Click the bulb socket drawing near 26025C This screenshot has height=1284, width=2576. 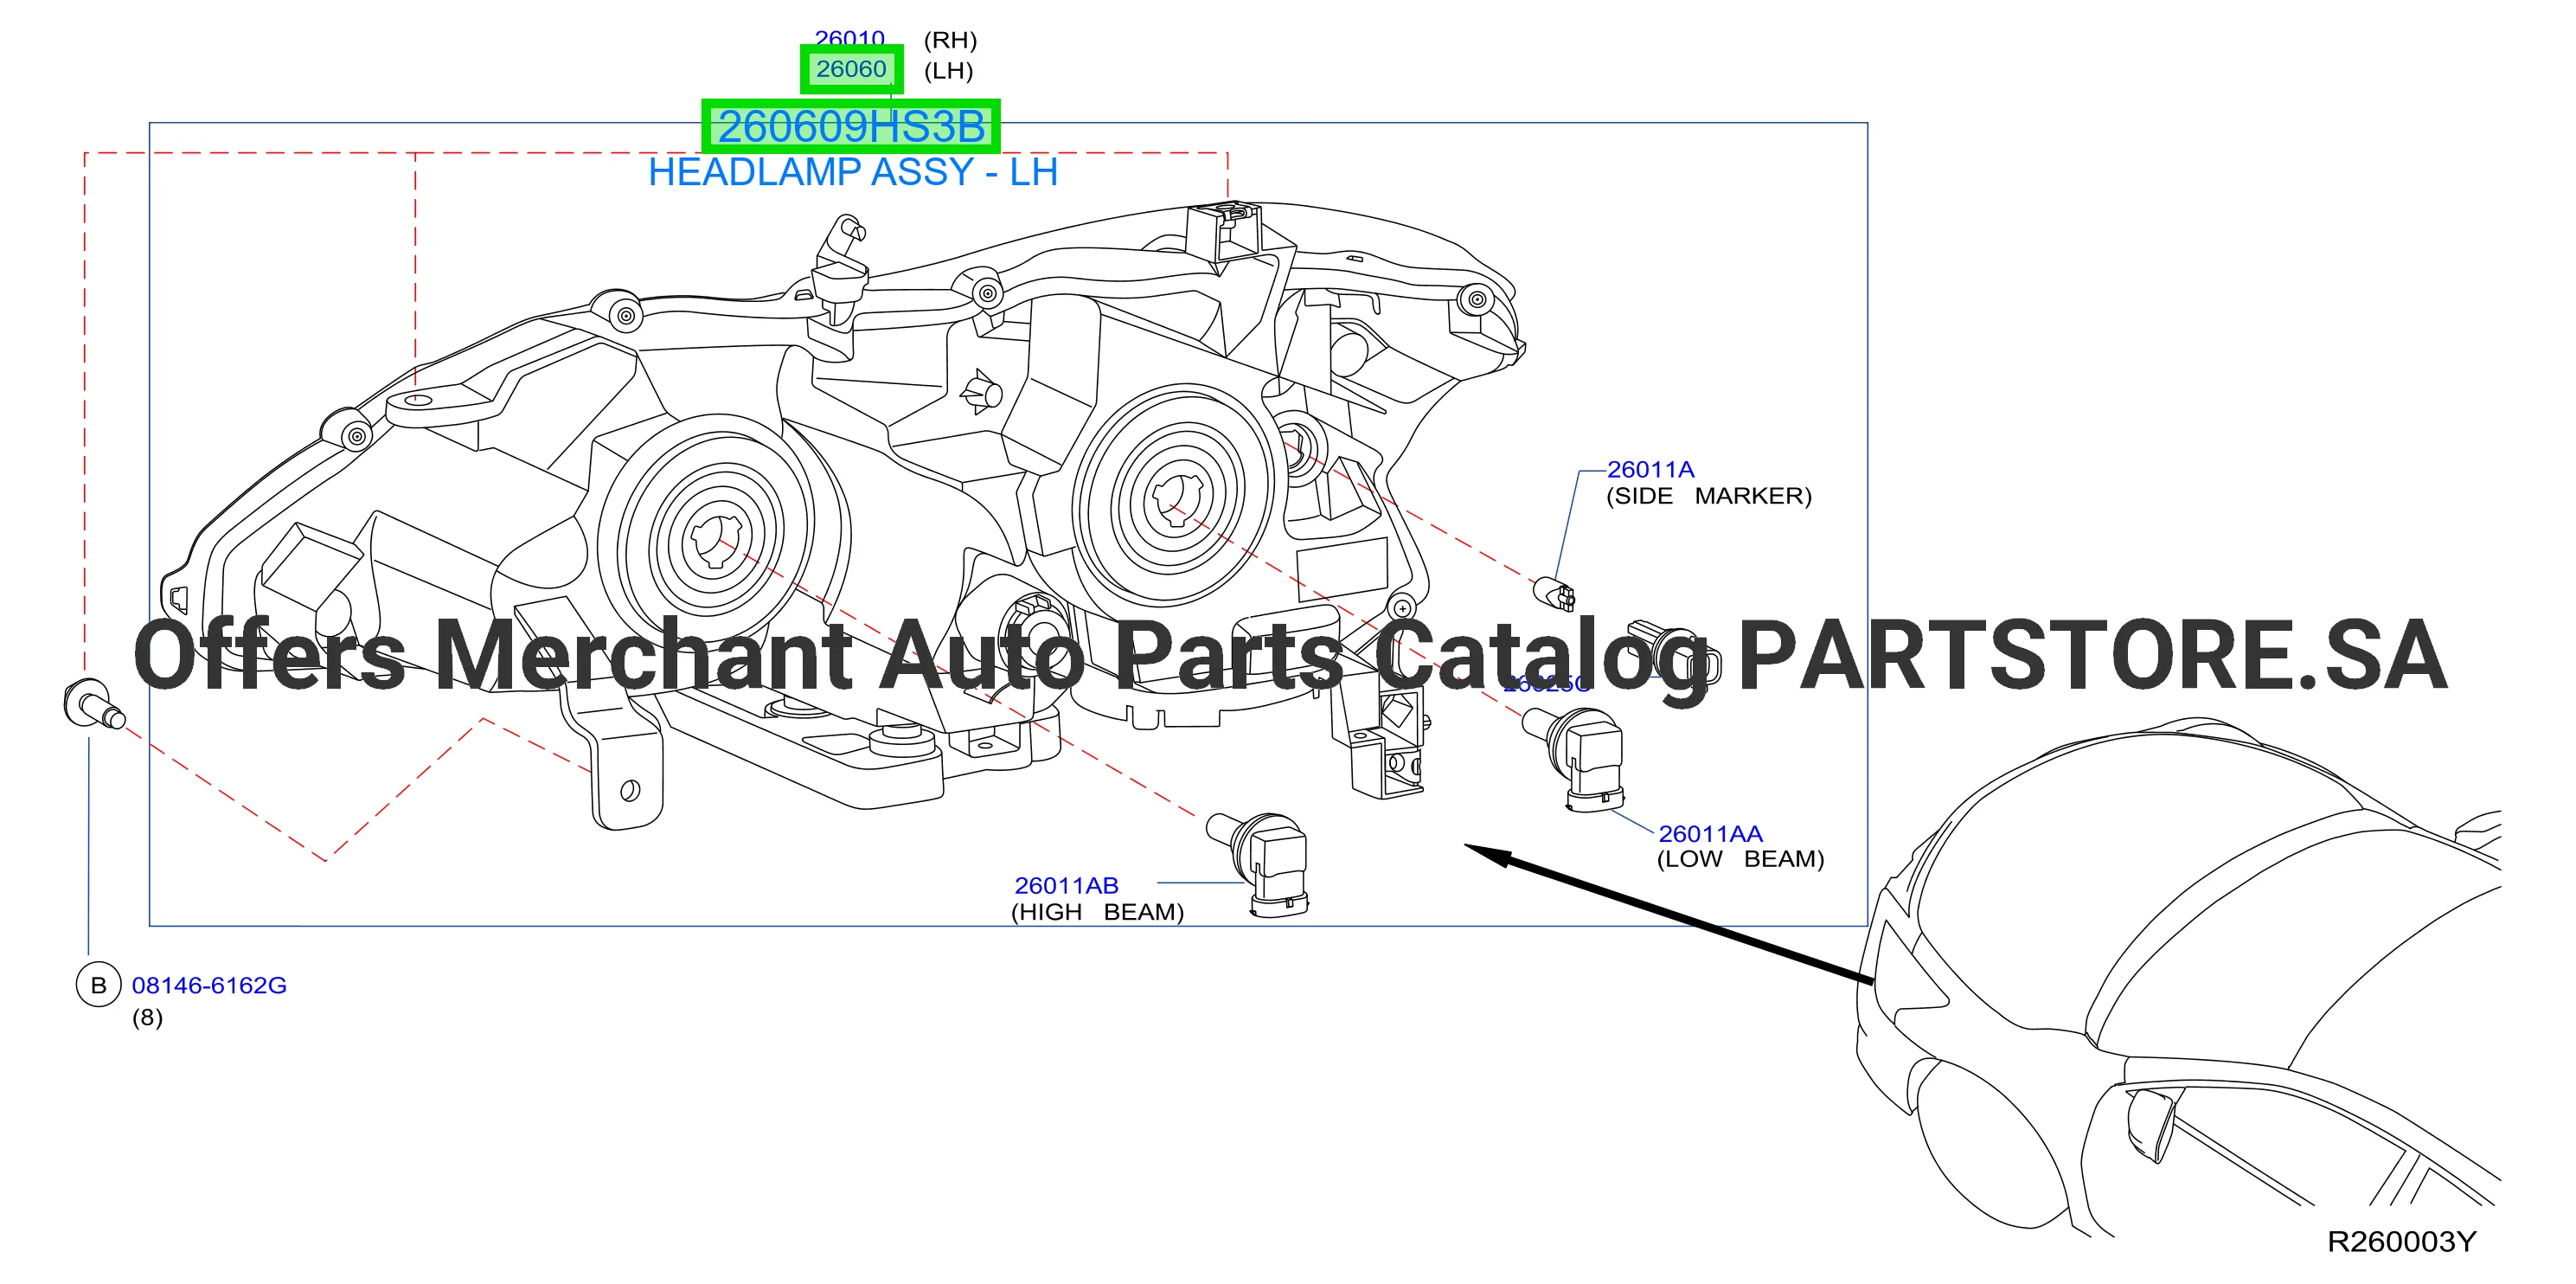click(x=1675, y=655)
